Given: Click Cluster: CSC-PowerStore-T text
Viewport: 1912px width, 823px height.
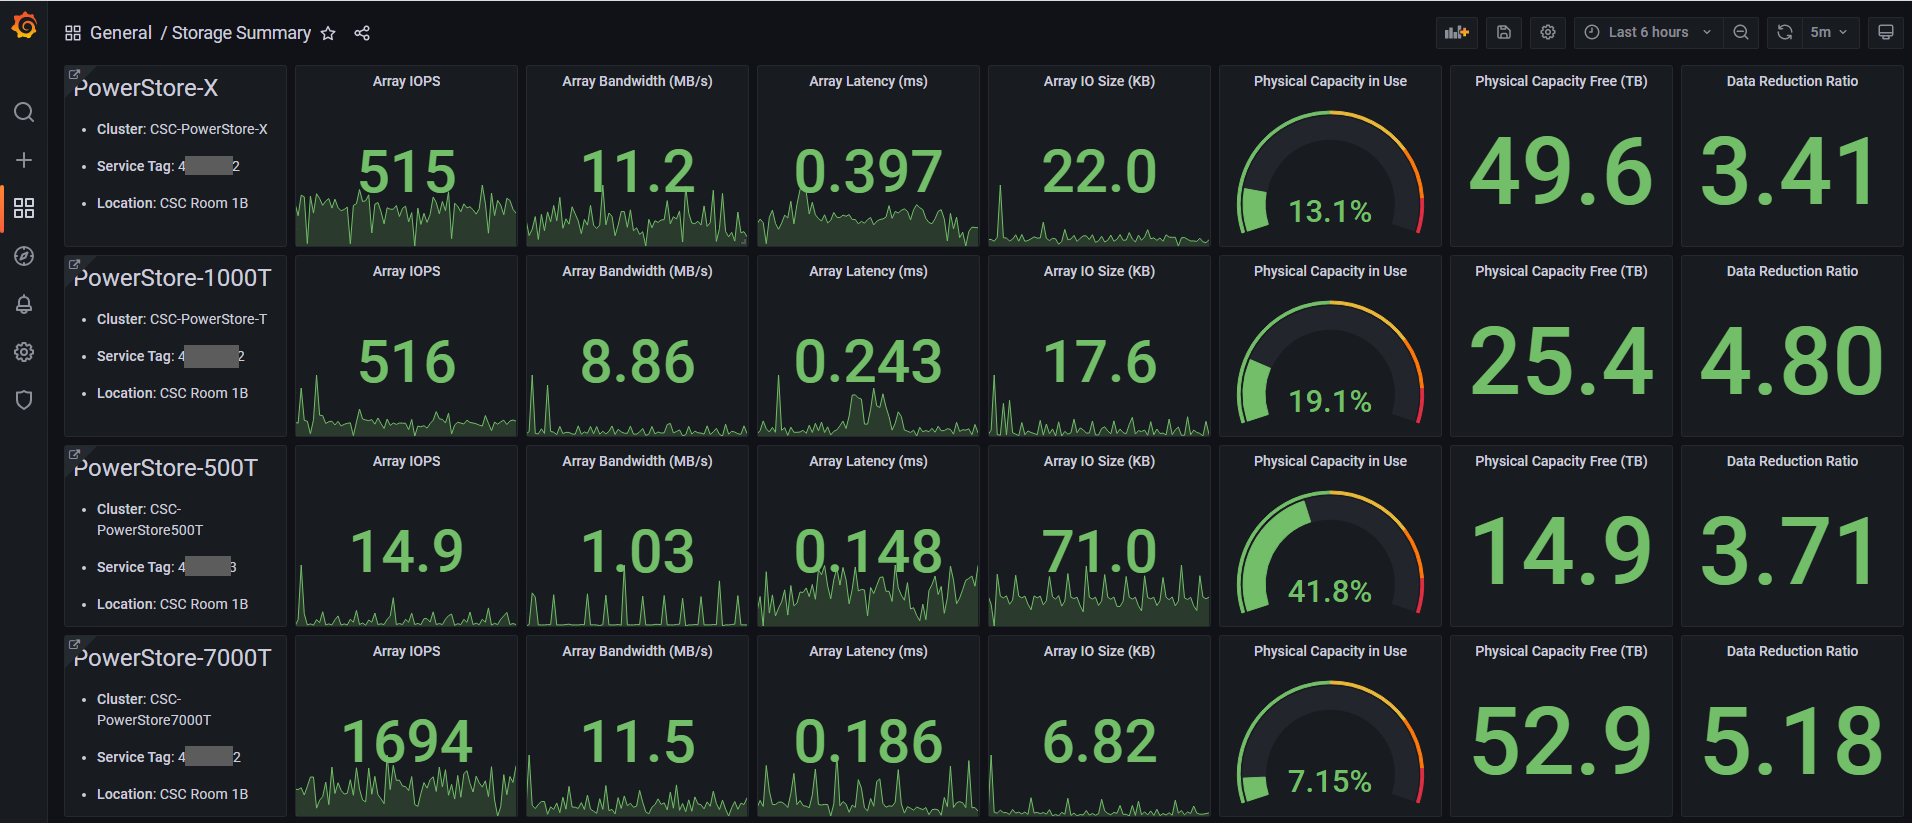Looking at the screenshot, I should click(x=182, y=319).
